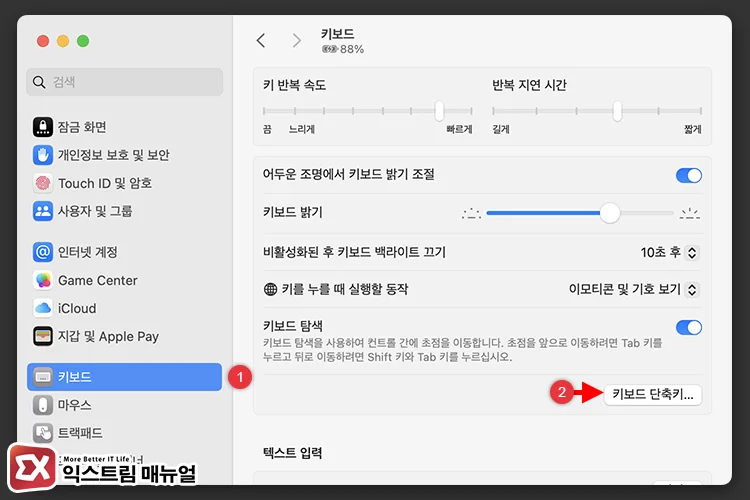Viewport: 750px width, 500px height.
Task: Click the 검색 search field
Action: click(124, 82)
